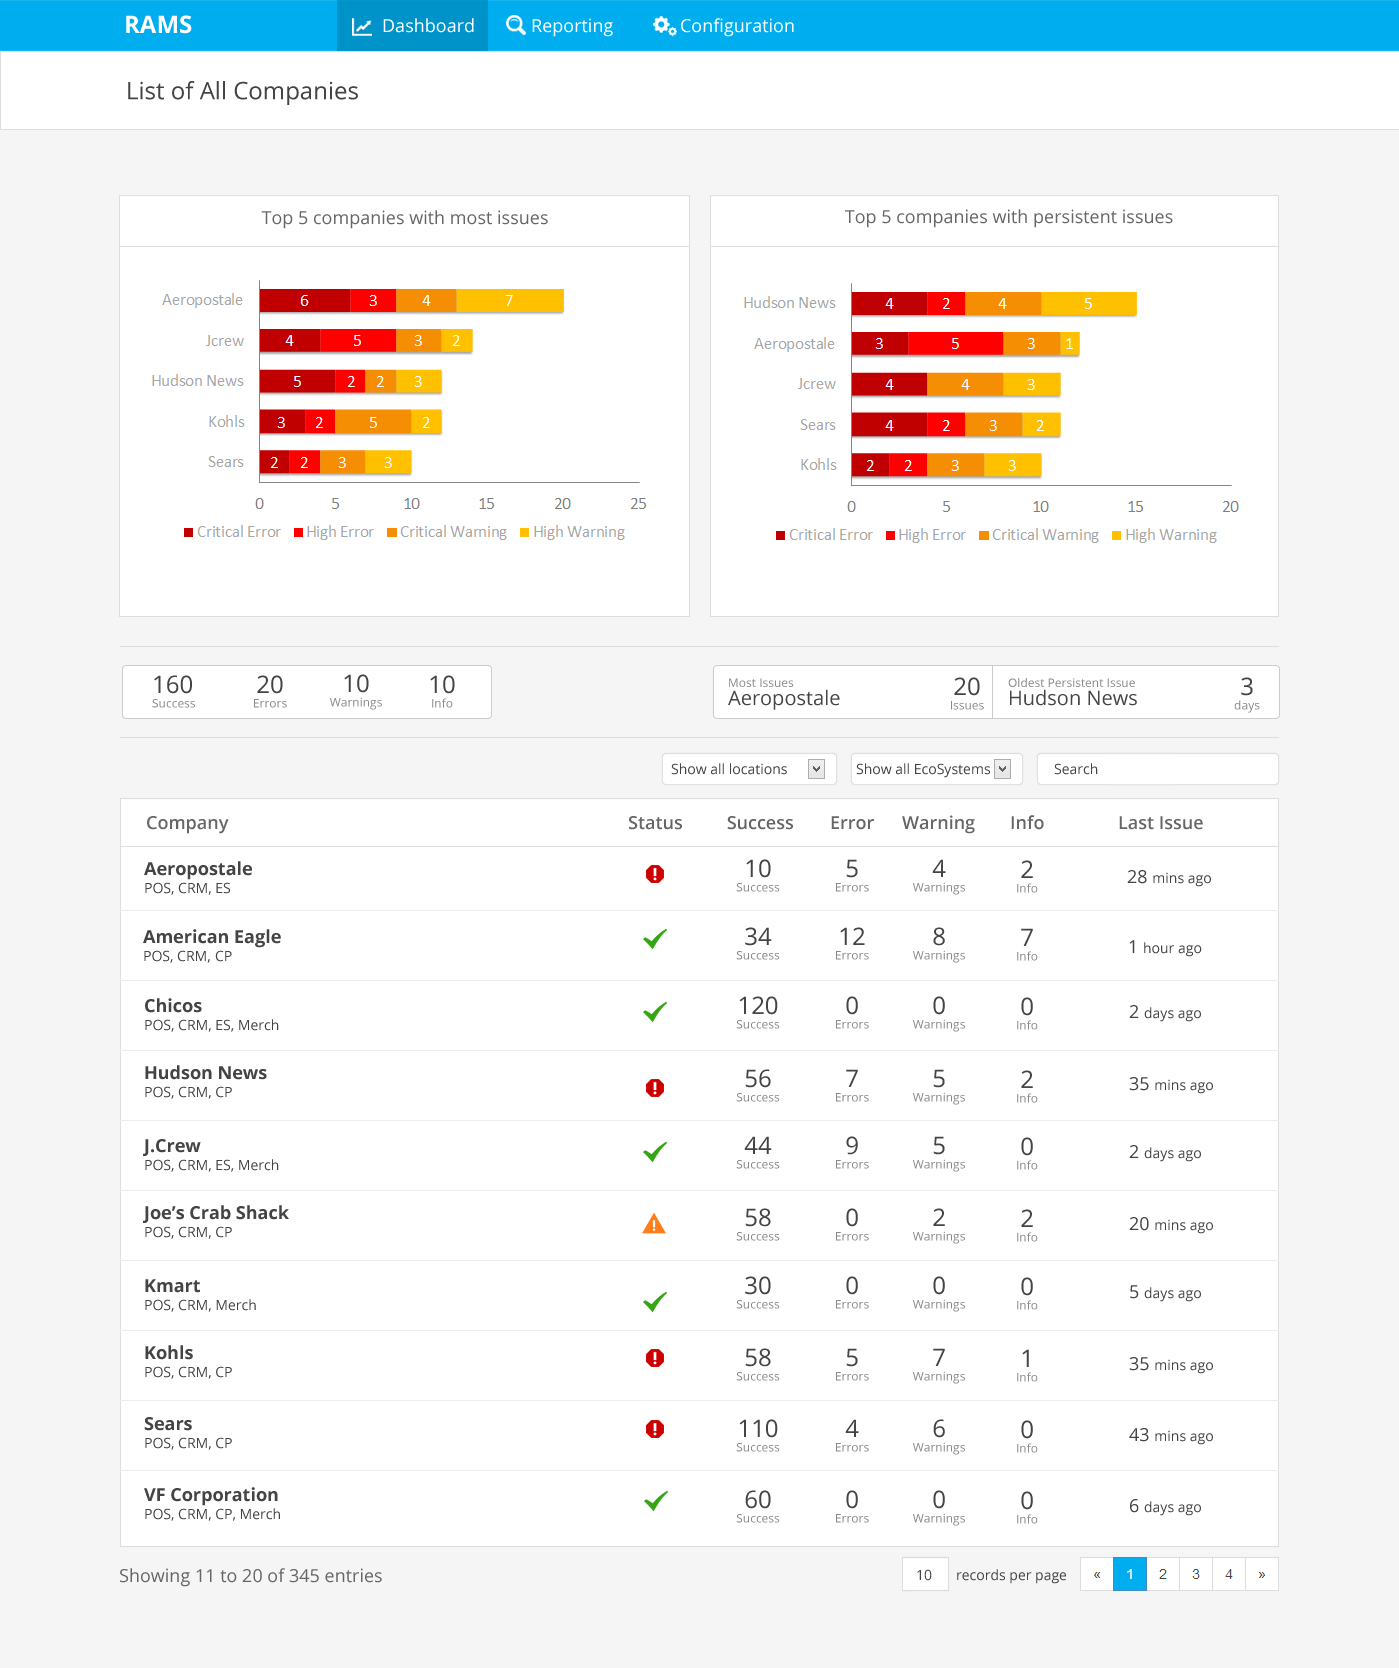Go to next page with » button

pos(1262,1574)
